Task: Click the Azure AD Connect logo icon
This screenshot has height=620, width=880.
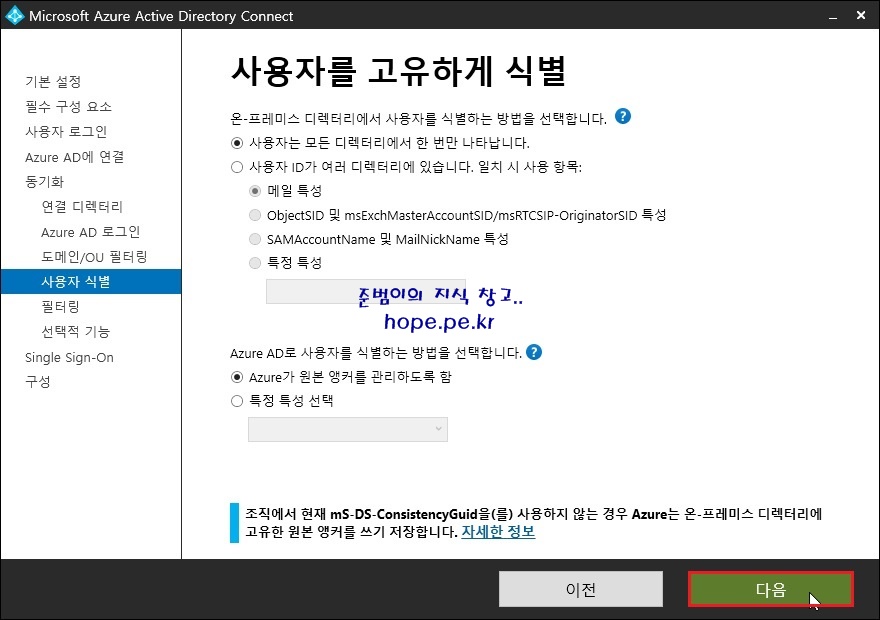Action: pos(14,15)
